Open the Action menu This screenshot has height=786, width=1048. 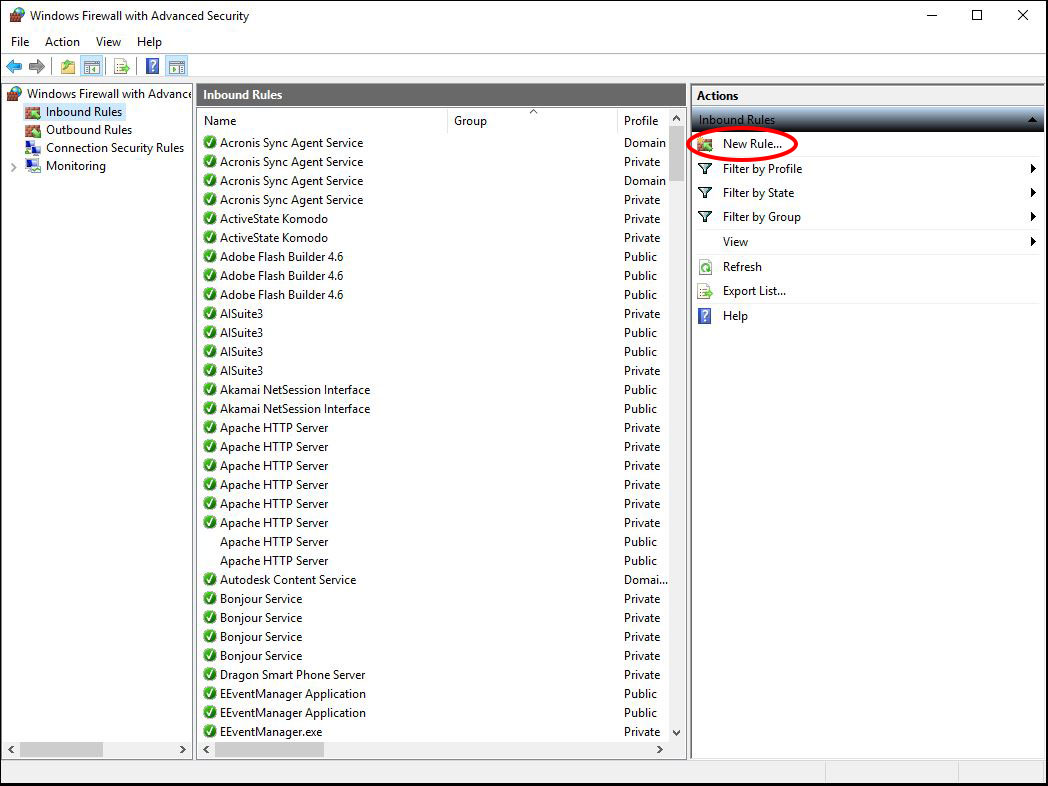pyautogui.click(x=62, y=41)
